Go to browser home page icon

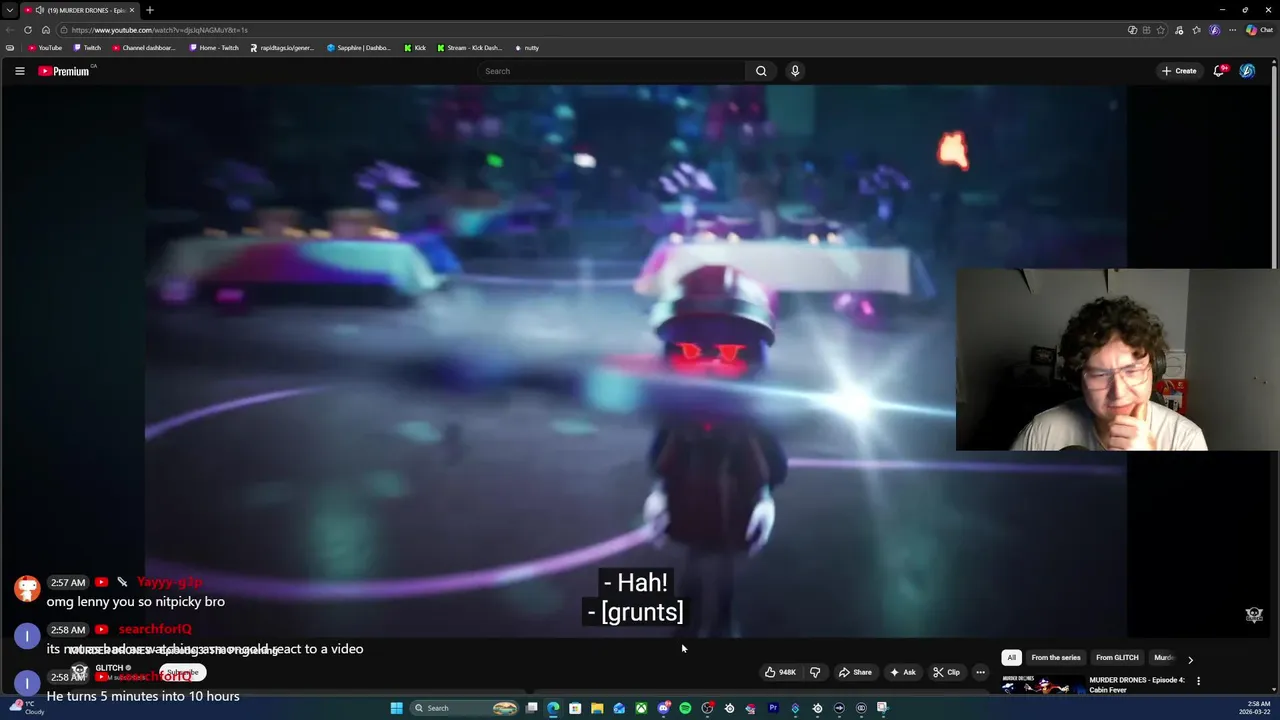point(46,30)
